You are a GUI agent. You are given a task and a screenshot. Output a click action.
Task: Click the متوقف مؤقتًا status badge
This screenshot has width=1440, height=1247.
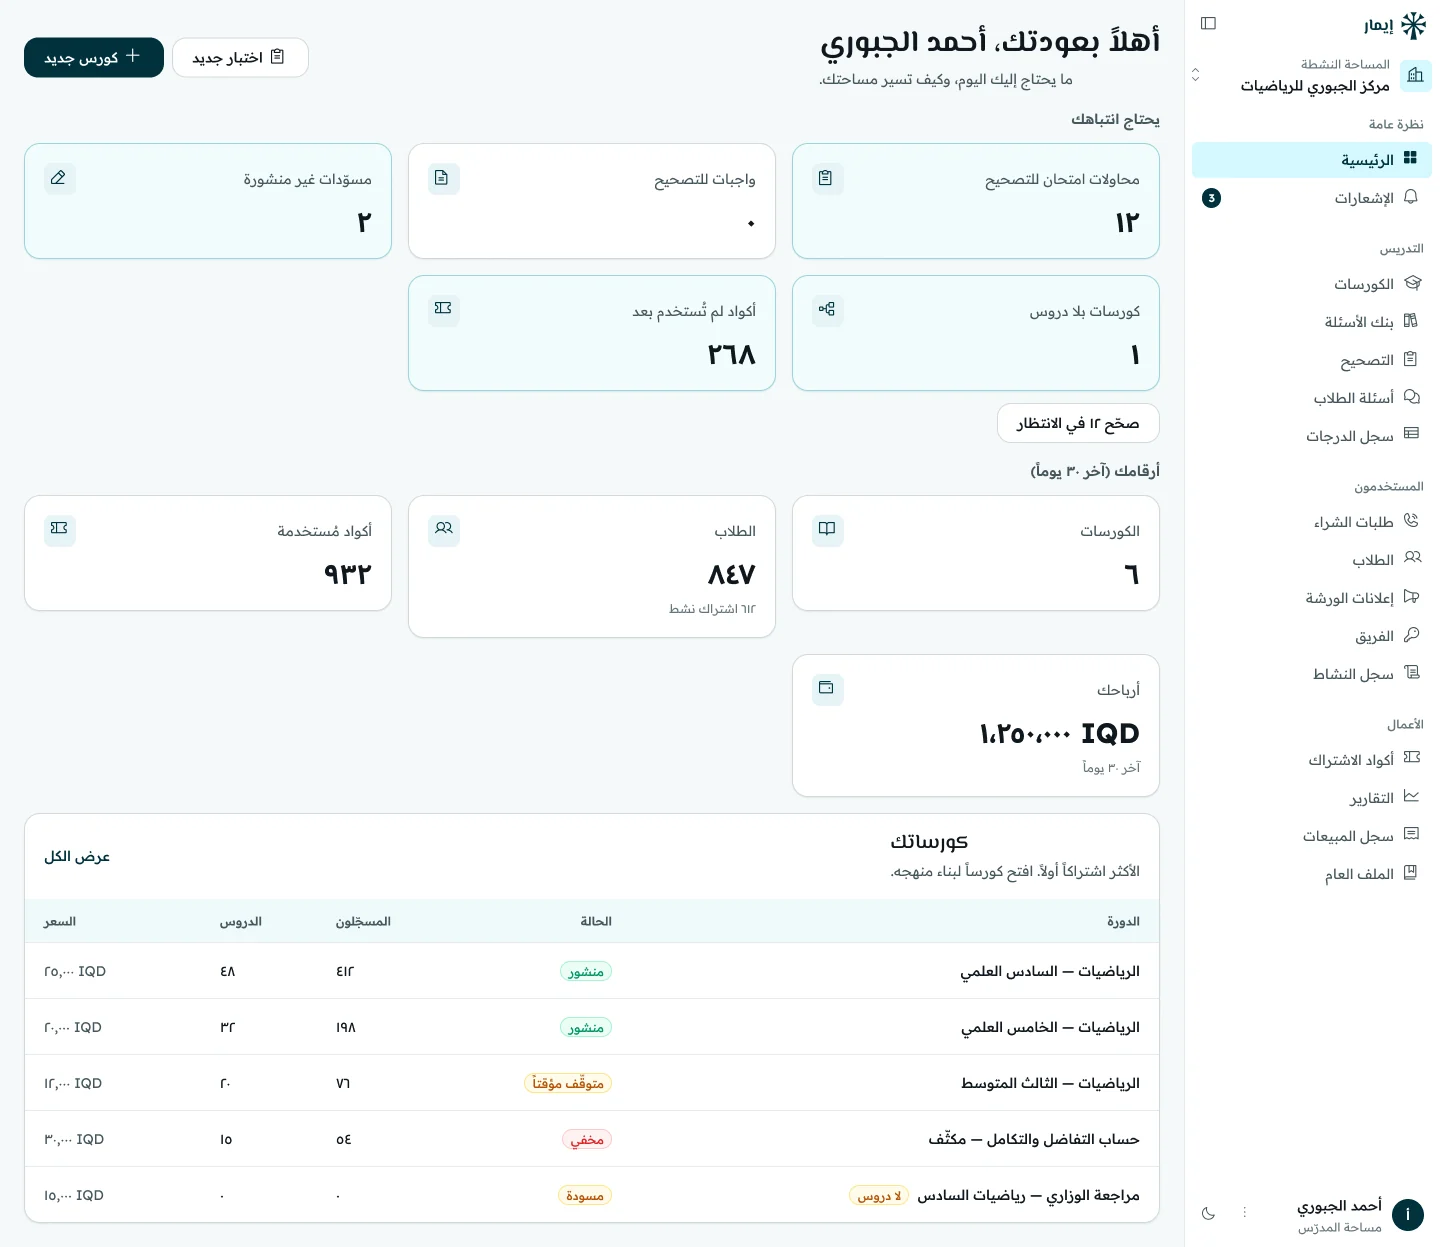coord(568,1083)
